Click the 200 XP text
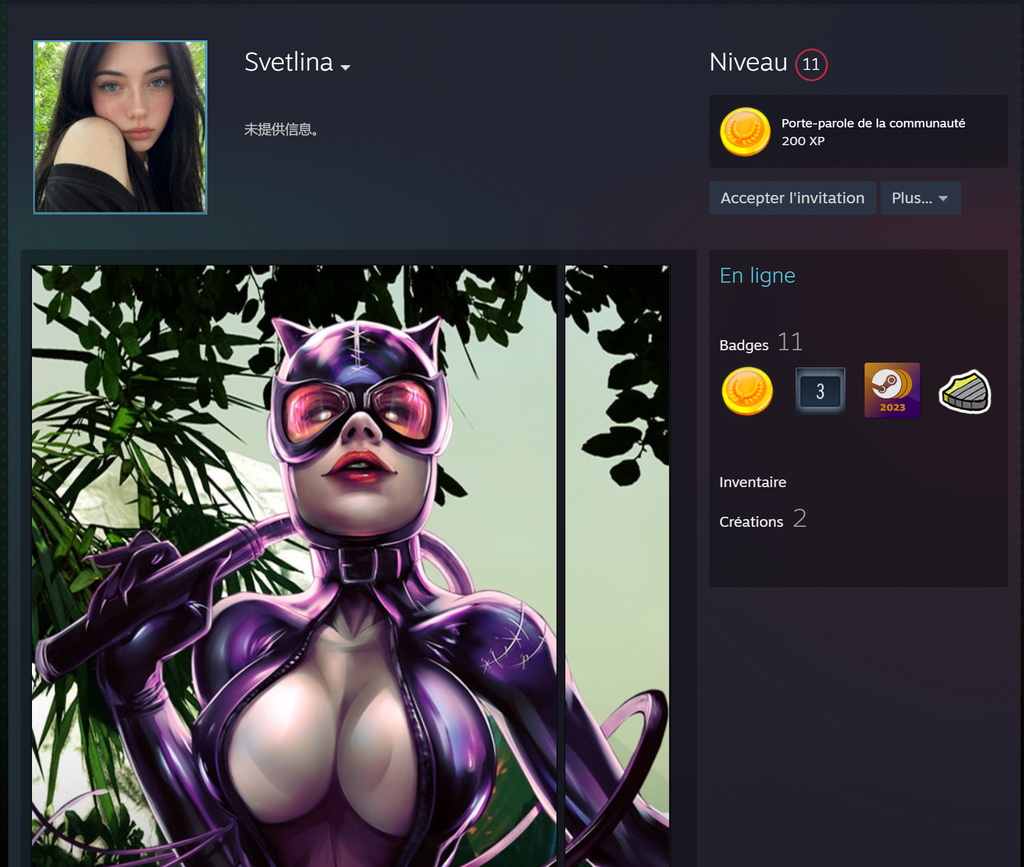The height and width of the screenshot is (867, 1024). (803, 141)
